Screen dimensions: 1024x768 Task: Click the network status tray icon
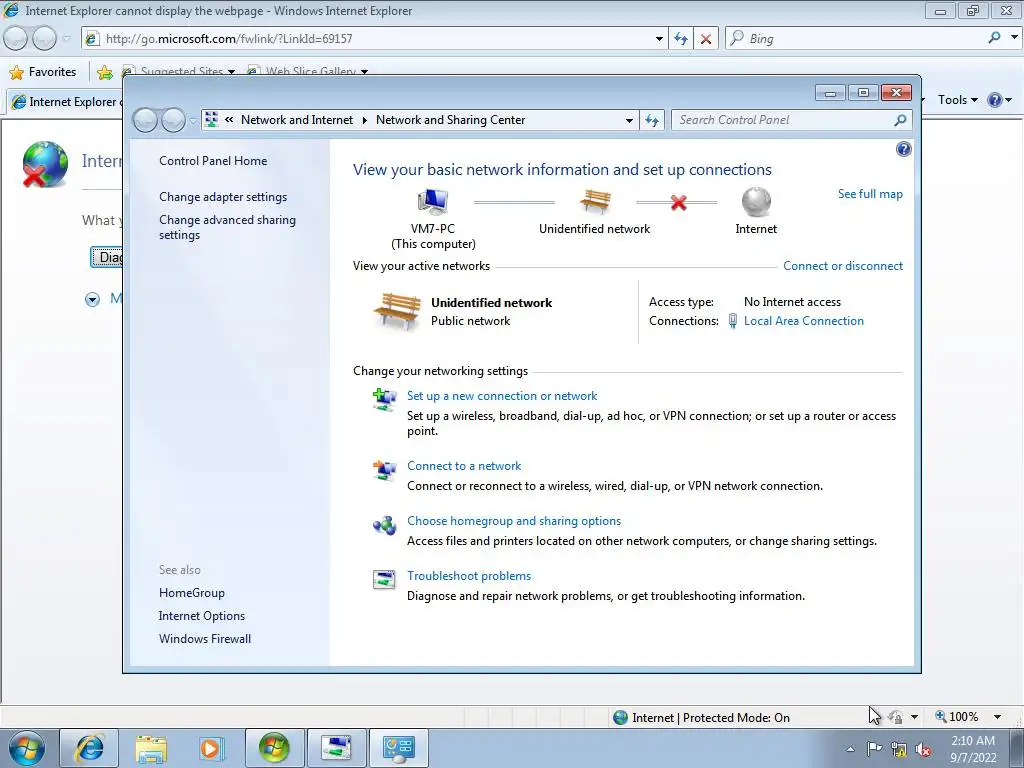click(x=899, y=749)
